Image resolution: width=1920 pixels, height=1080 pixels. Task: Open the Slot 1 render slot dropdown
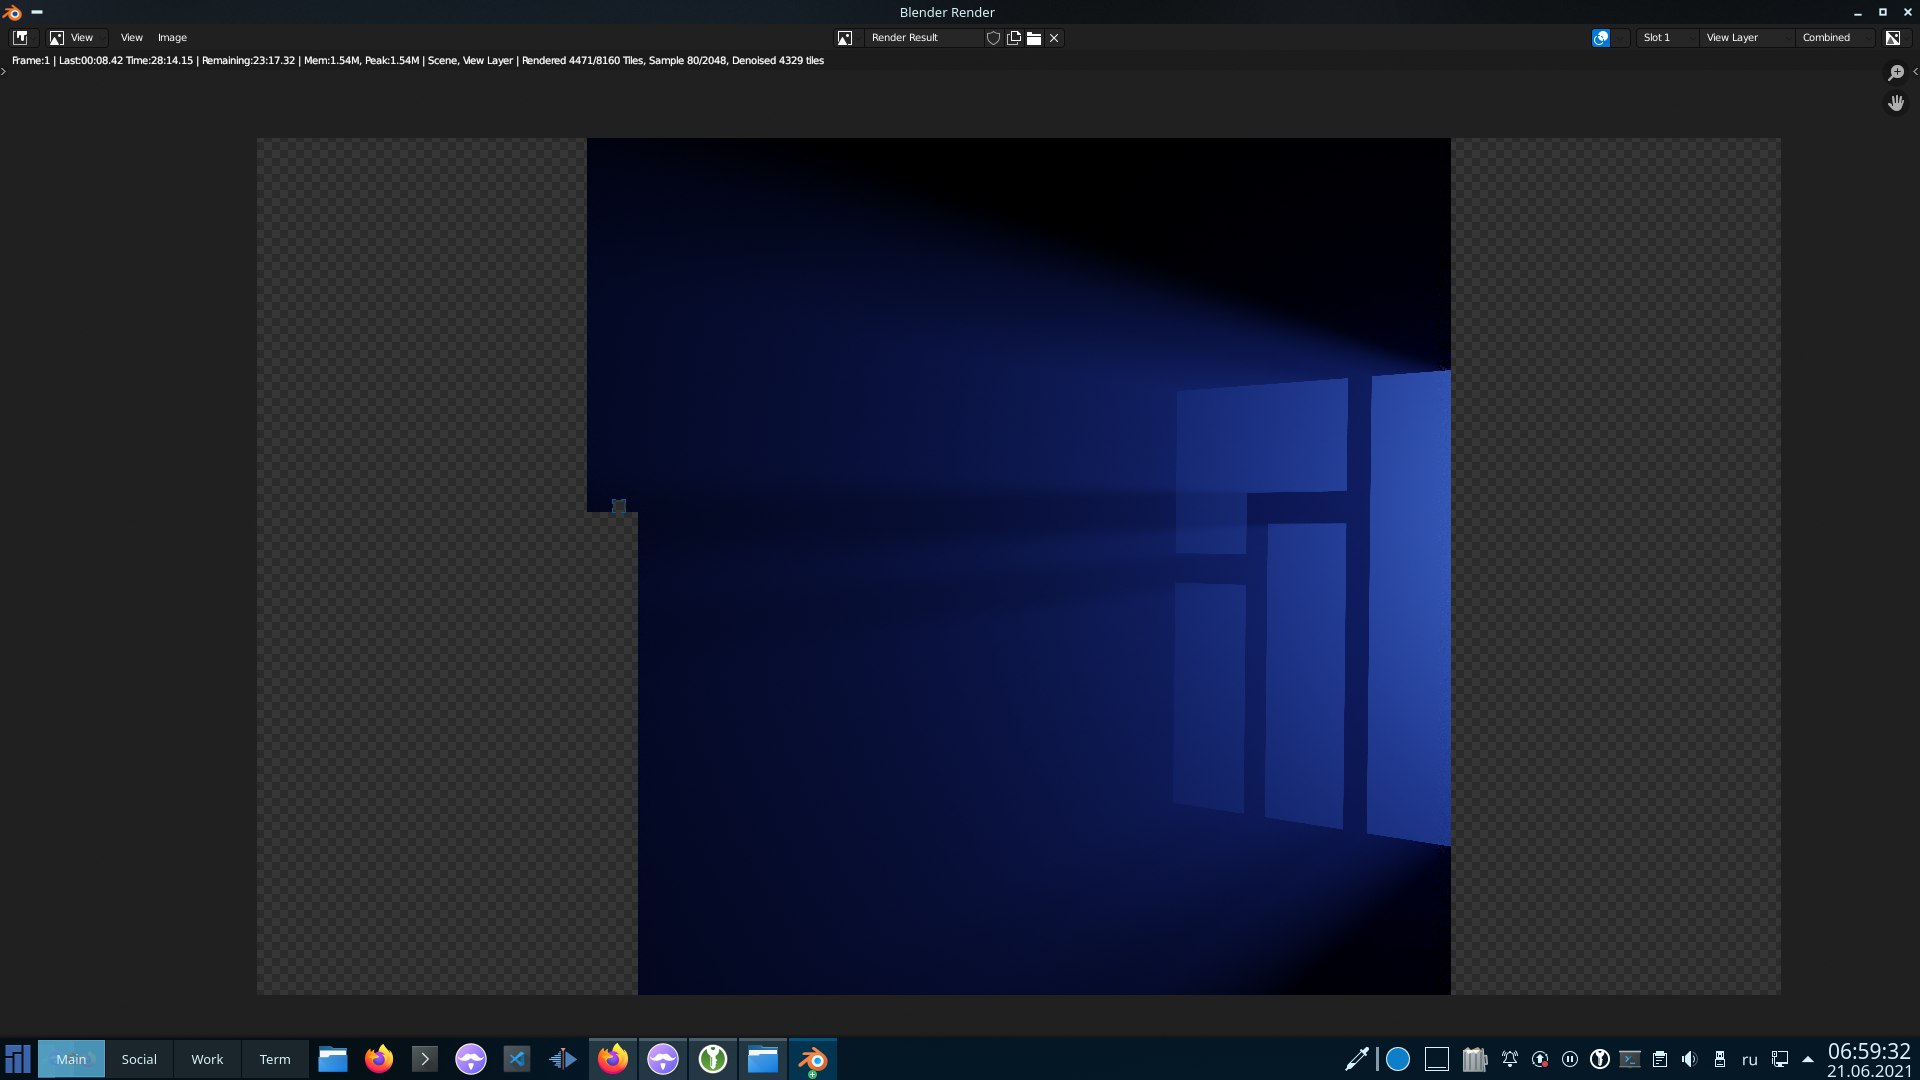point(1667,37)
